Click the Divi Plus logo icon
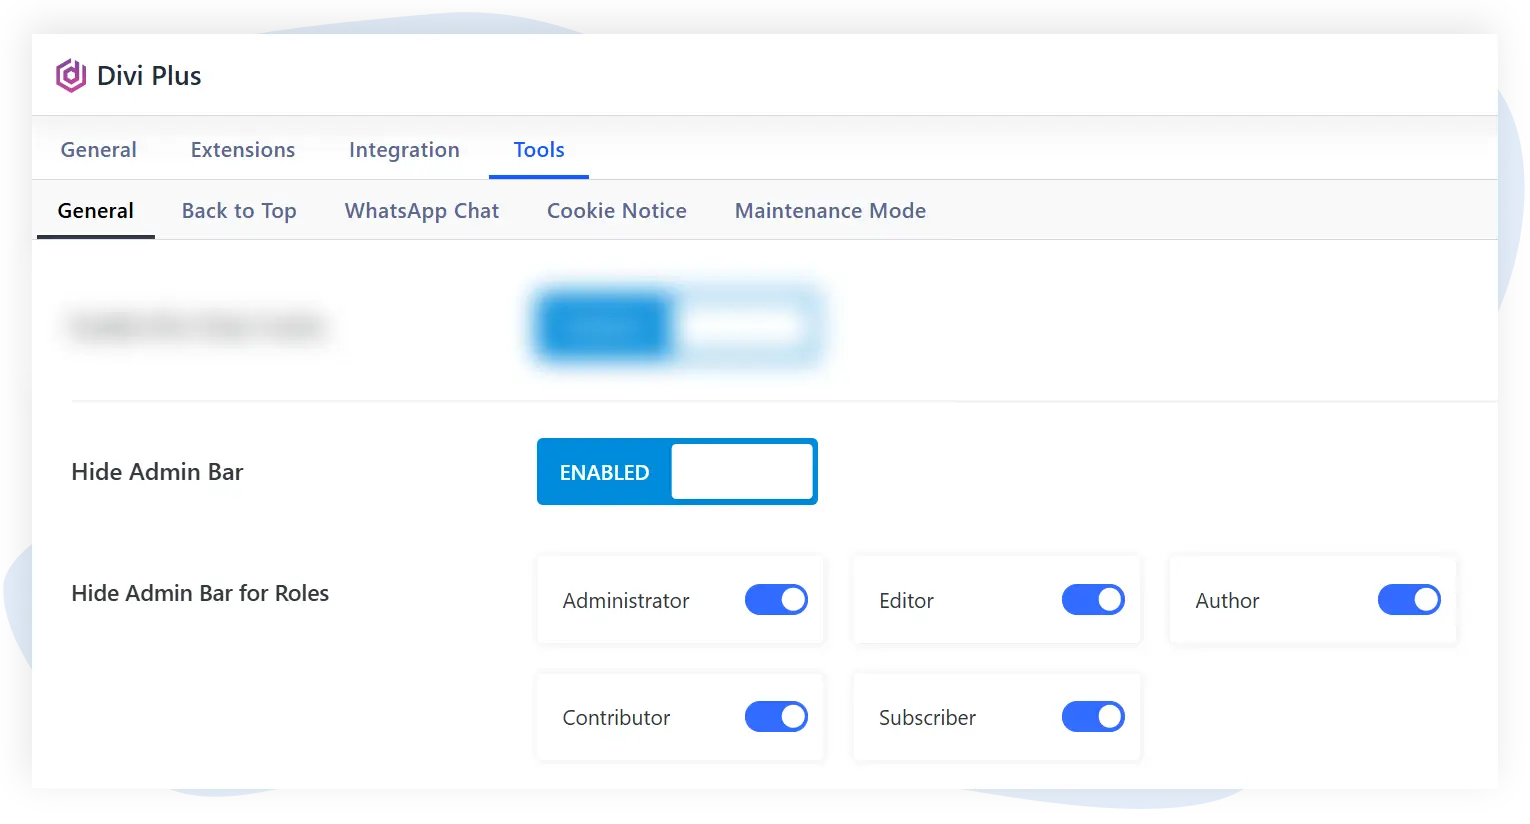 [71, 75]
